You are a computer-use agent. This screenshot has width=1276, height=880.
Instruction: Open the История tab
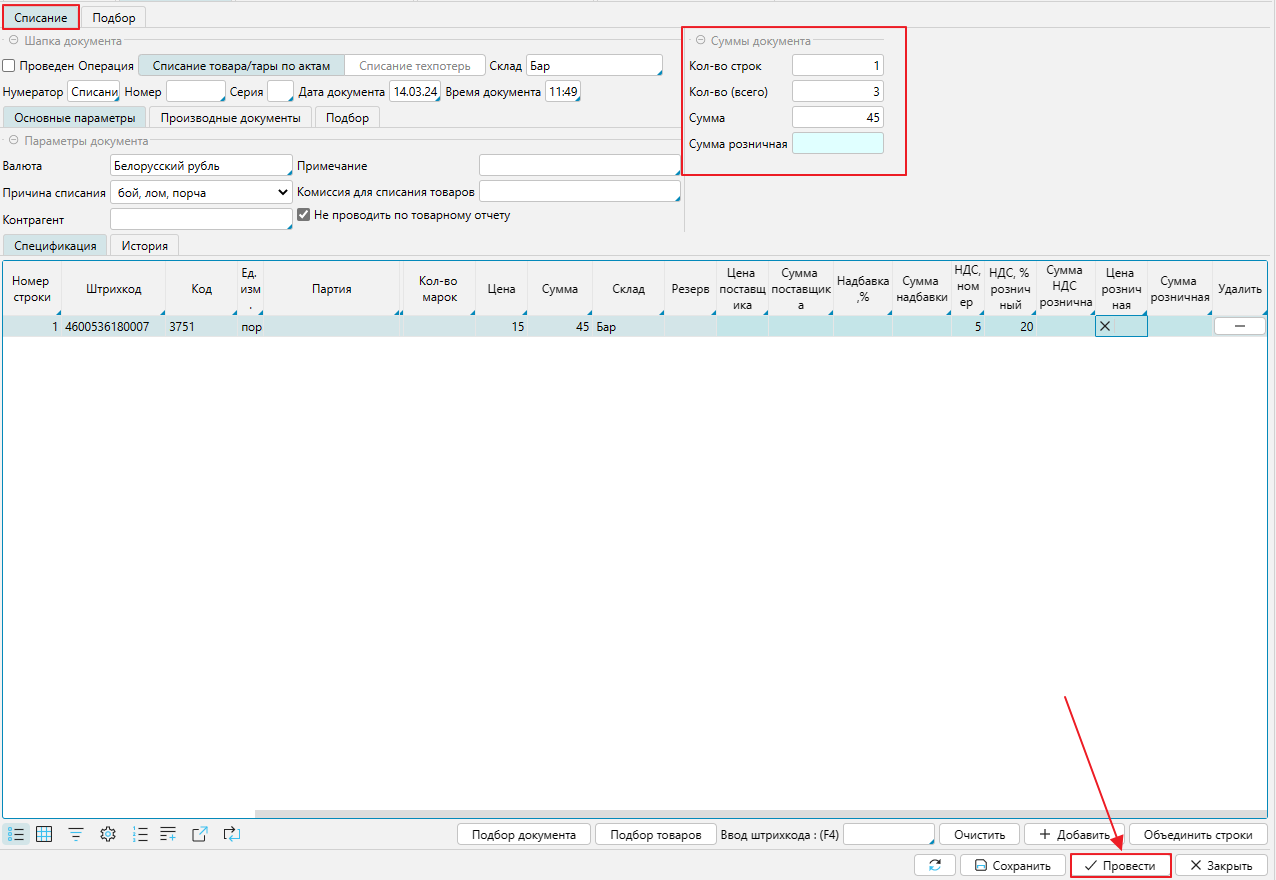pos(144,245)
